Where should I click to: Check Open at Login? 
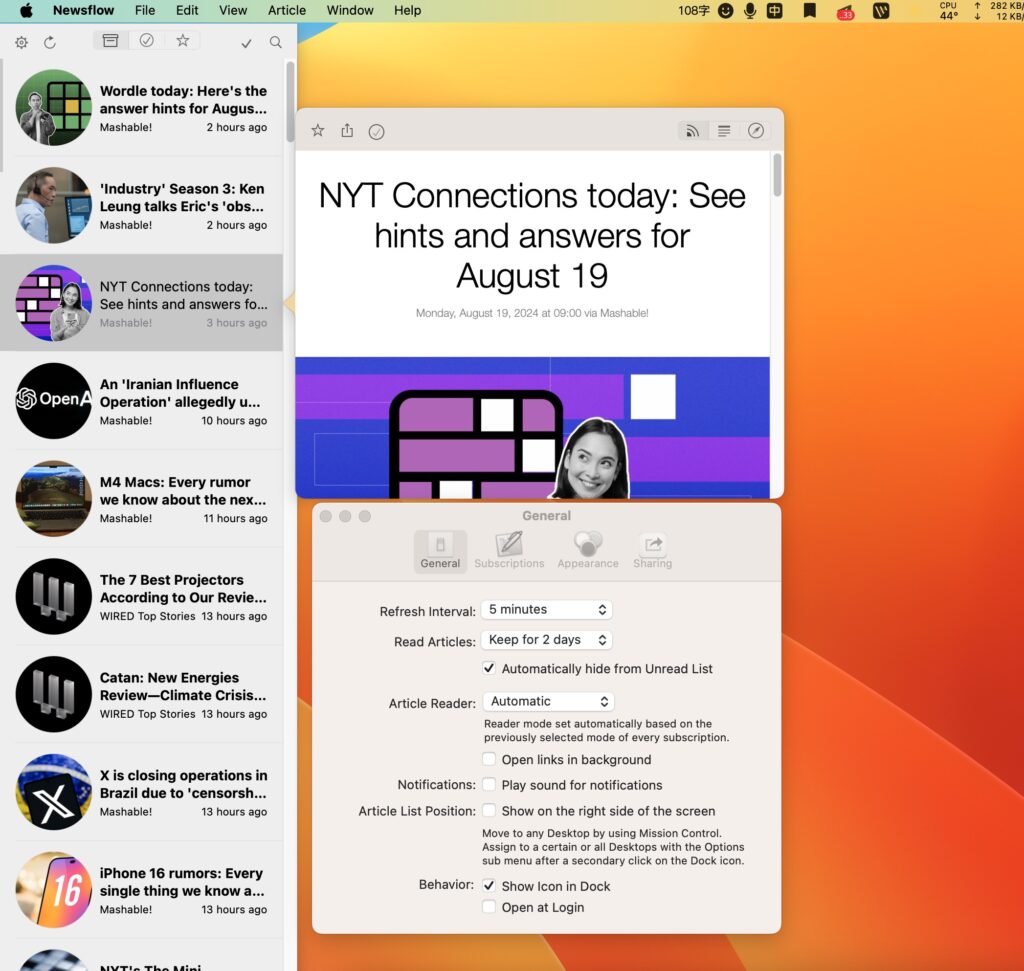pyautogui.click(x=489, y=907)
